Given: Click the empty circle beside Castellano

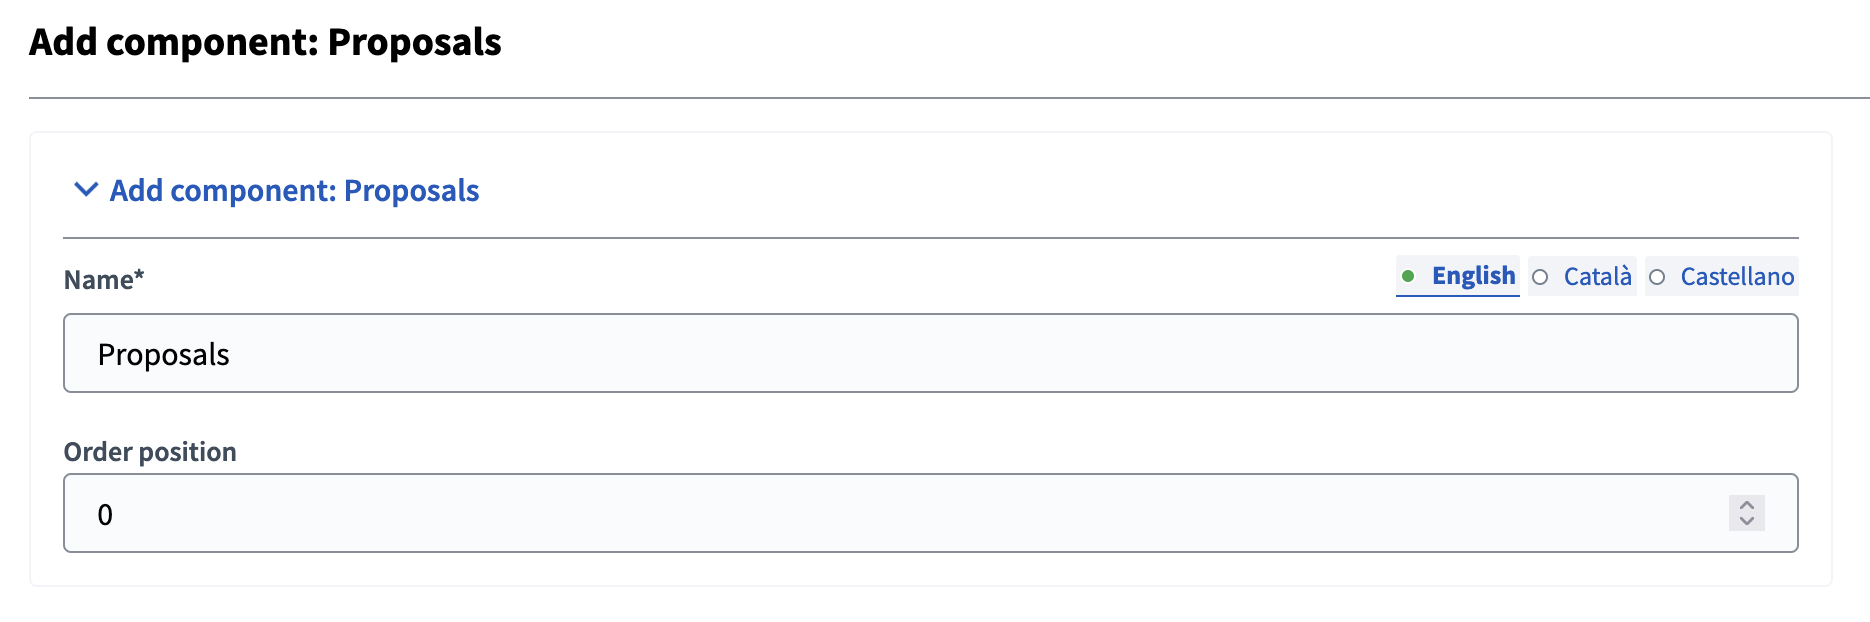Looking at the screenshot, I should (x=1658, y=277).
